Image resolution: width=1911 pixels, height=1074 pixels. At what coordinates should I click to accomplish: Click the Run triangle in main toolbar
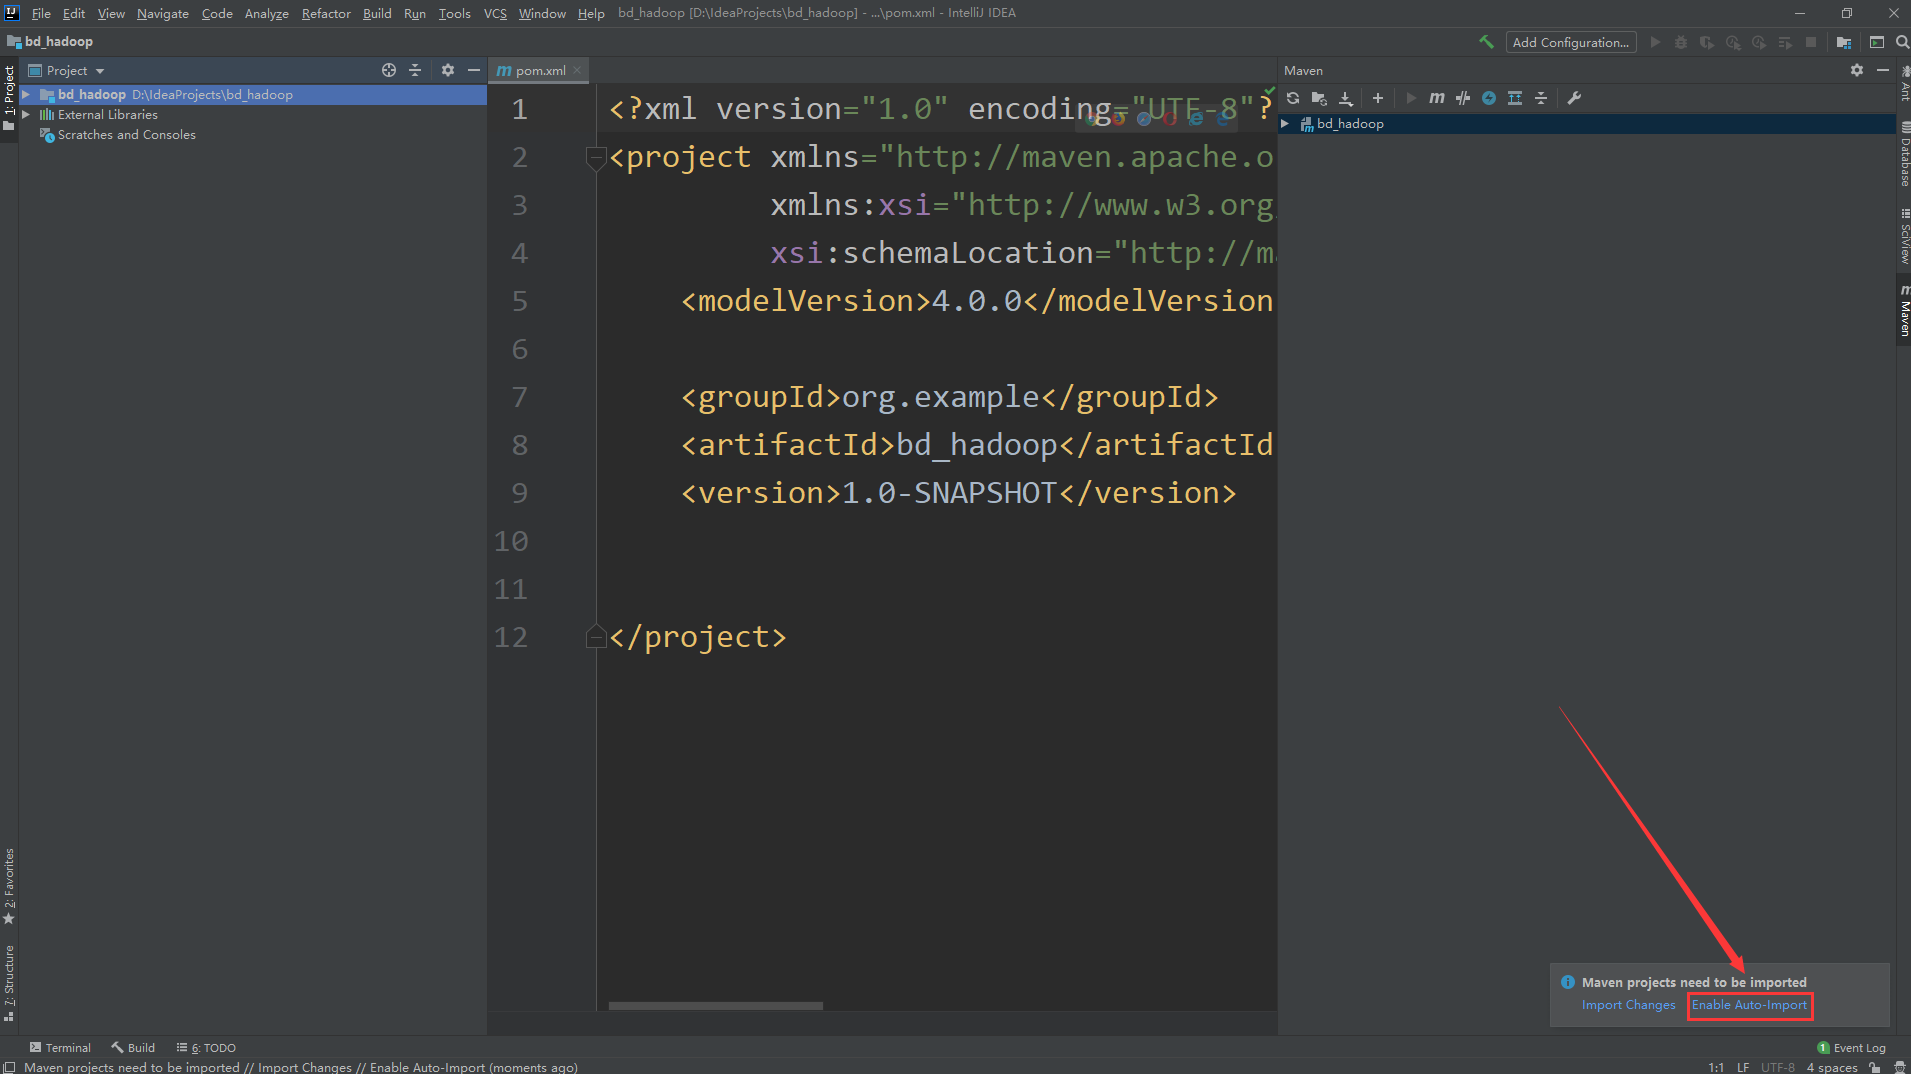[x=1655, y=42]
